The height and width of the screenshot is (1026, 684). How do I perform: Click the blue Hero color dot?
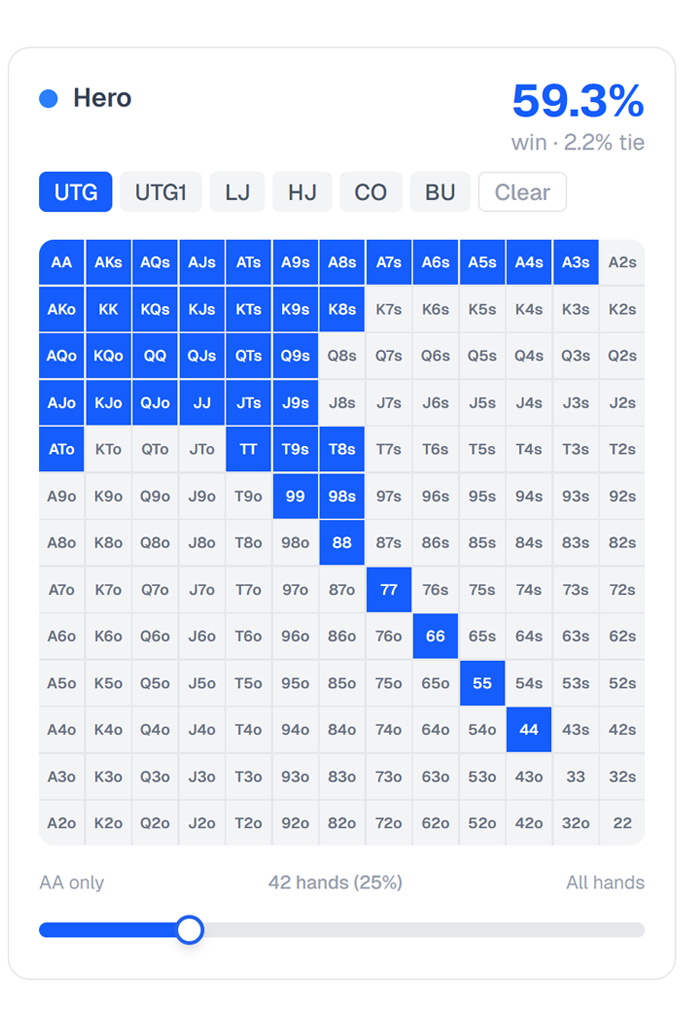click(48, 98)
